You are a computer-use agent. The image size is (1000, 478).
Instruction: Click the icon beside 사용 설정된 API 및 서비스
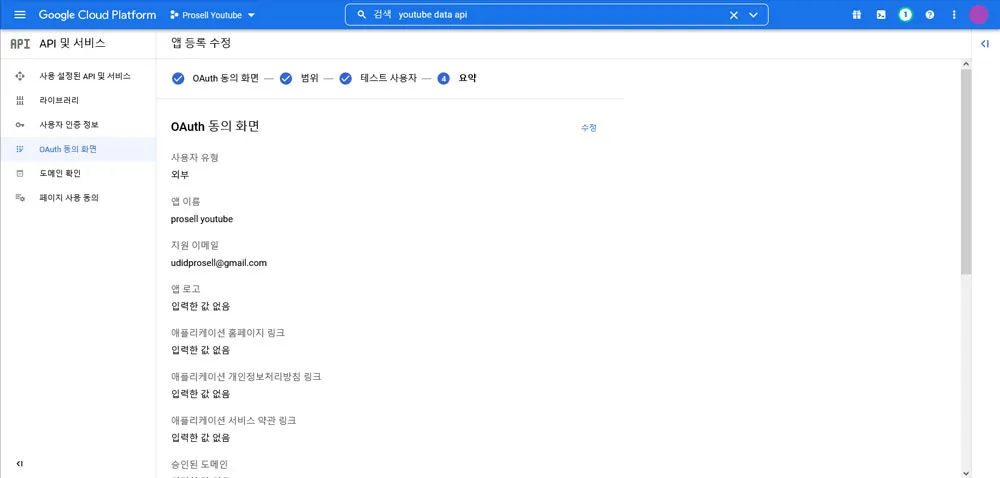[20, 76]
